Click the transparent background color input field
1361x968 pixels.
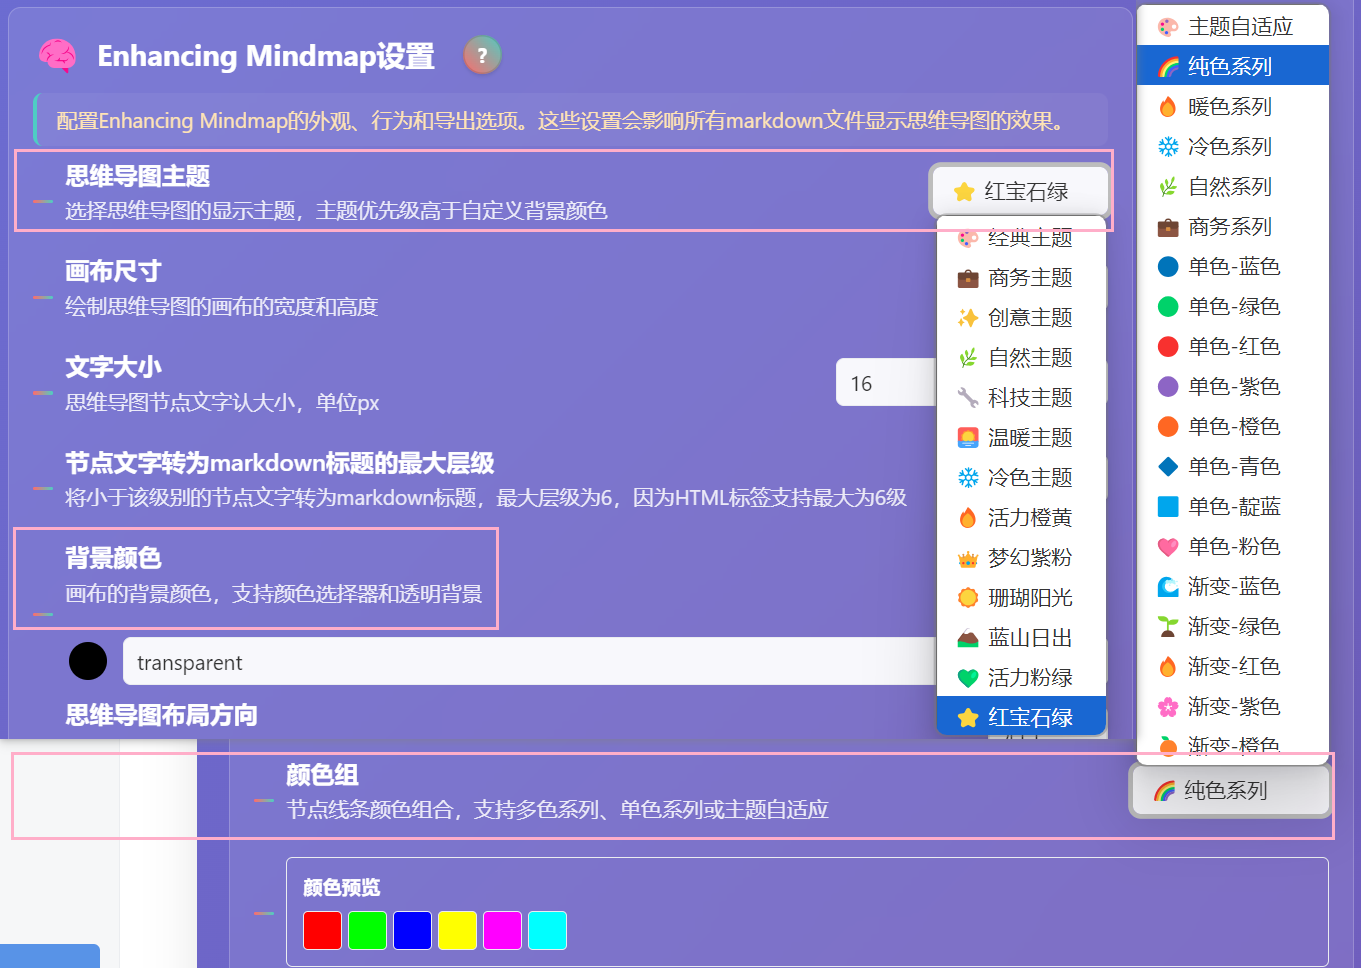pyautogui.click(x=400, y=662)
